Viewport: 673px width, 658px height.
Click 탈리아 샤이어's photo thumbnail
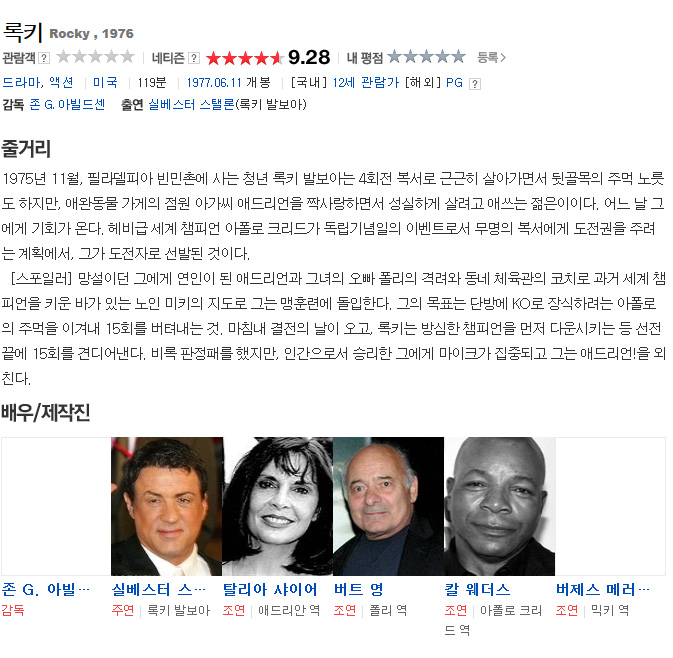pos(277,506)
